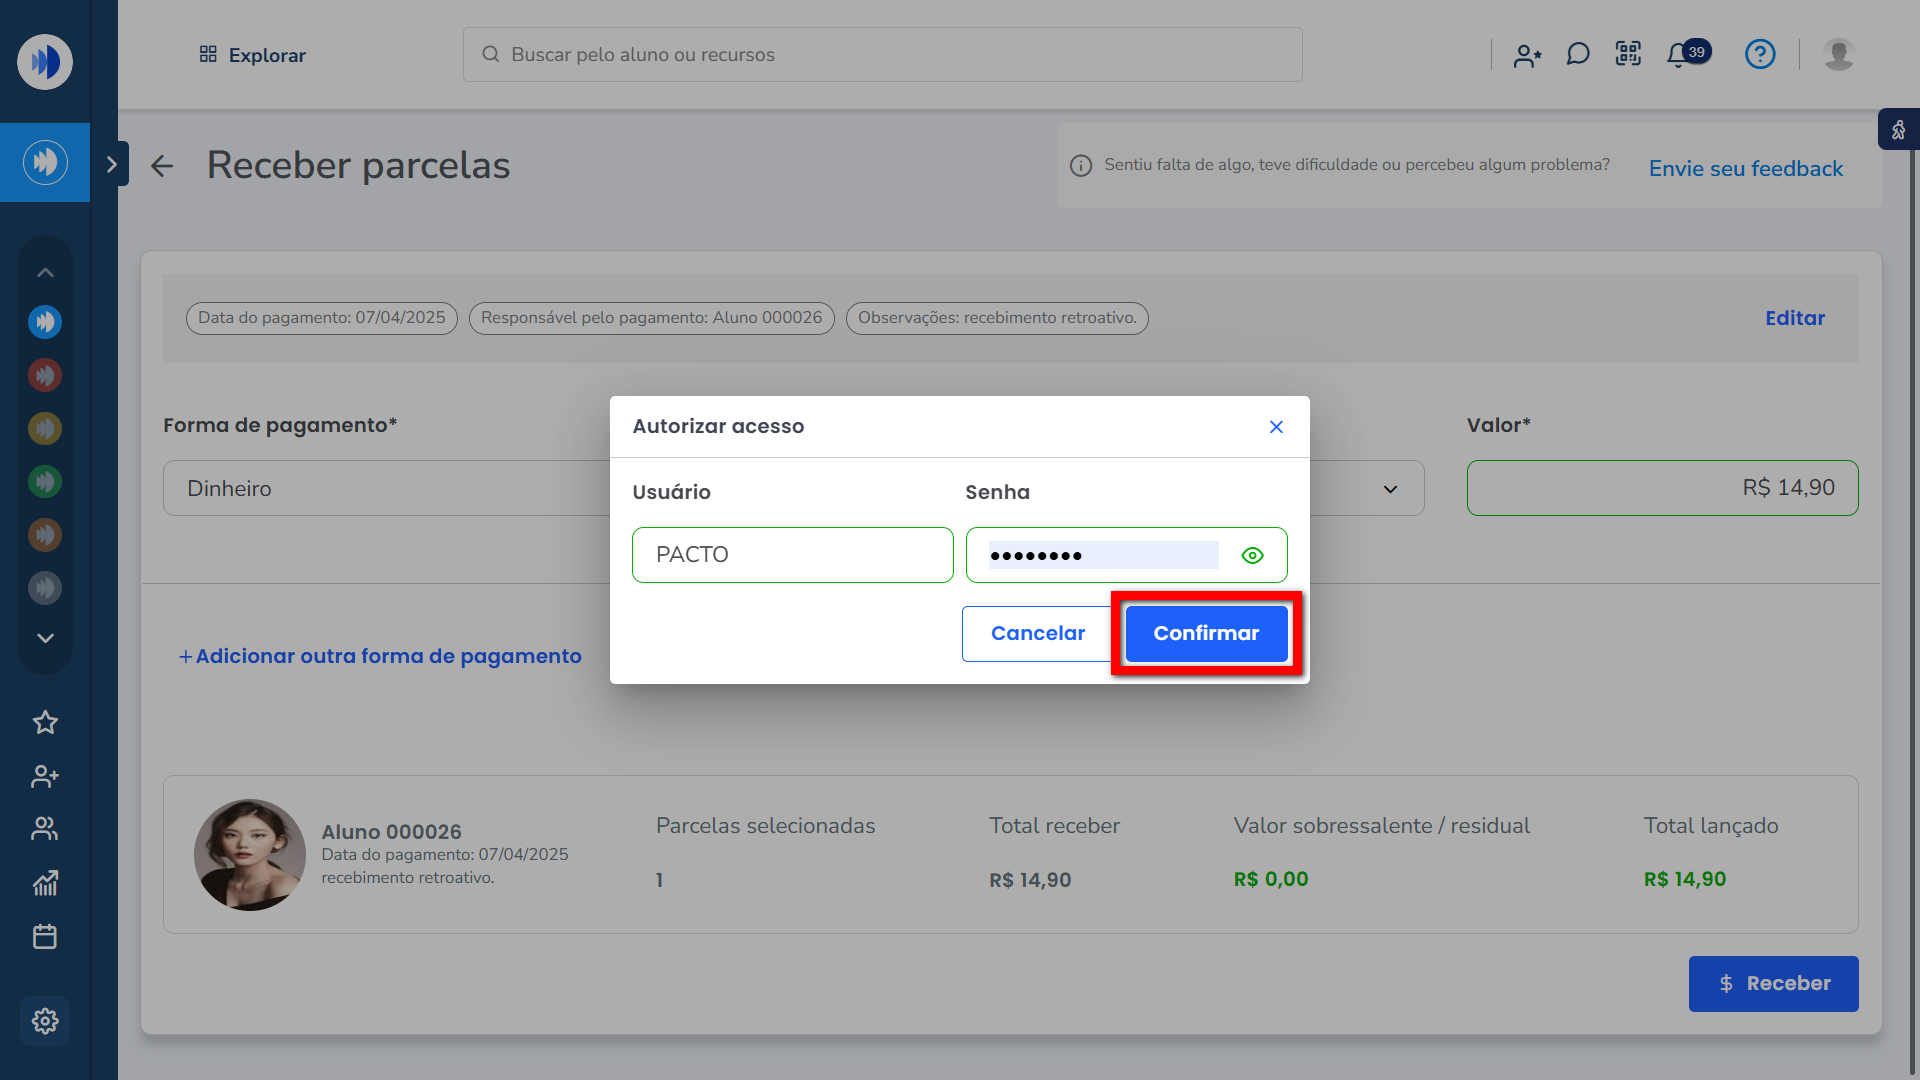
Task: Click the Confirmar button
Action: pos(1206,633)
